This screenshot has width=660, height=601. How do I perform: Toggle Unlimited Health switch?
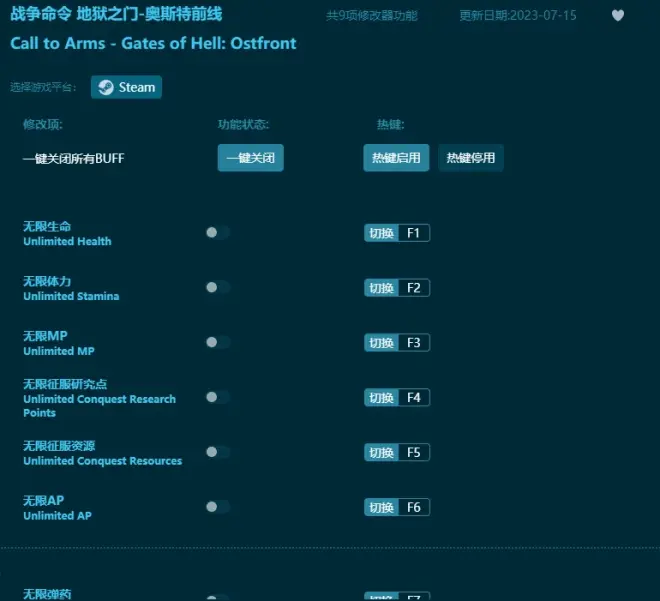[217, 233]
